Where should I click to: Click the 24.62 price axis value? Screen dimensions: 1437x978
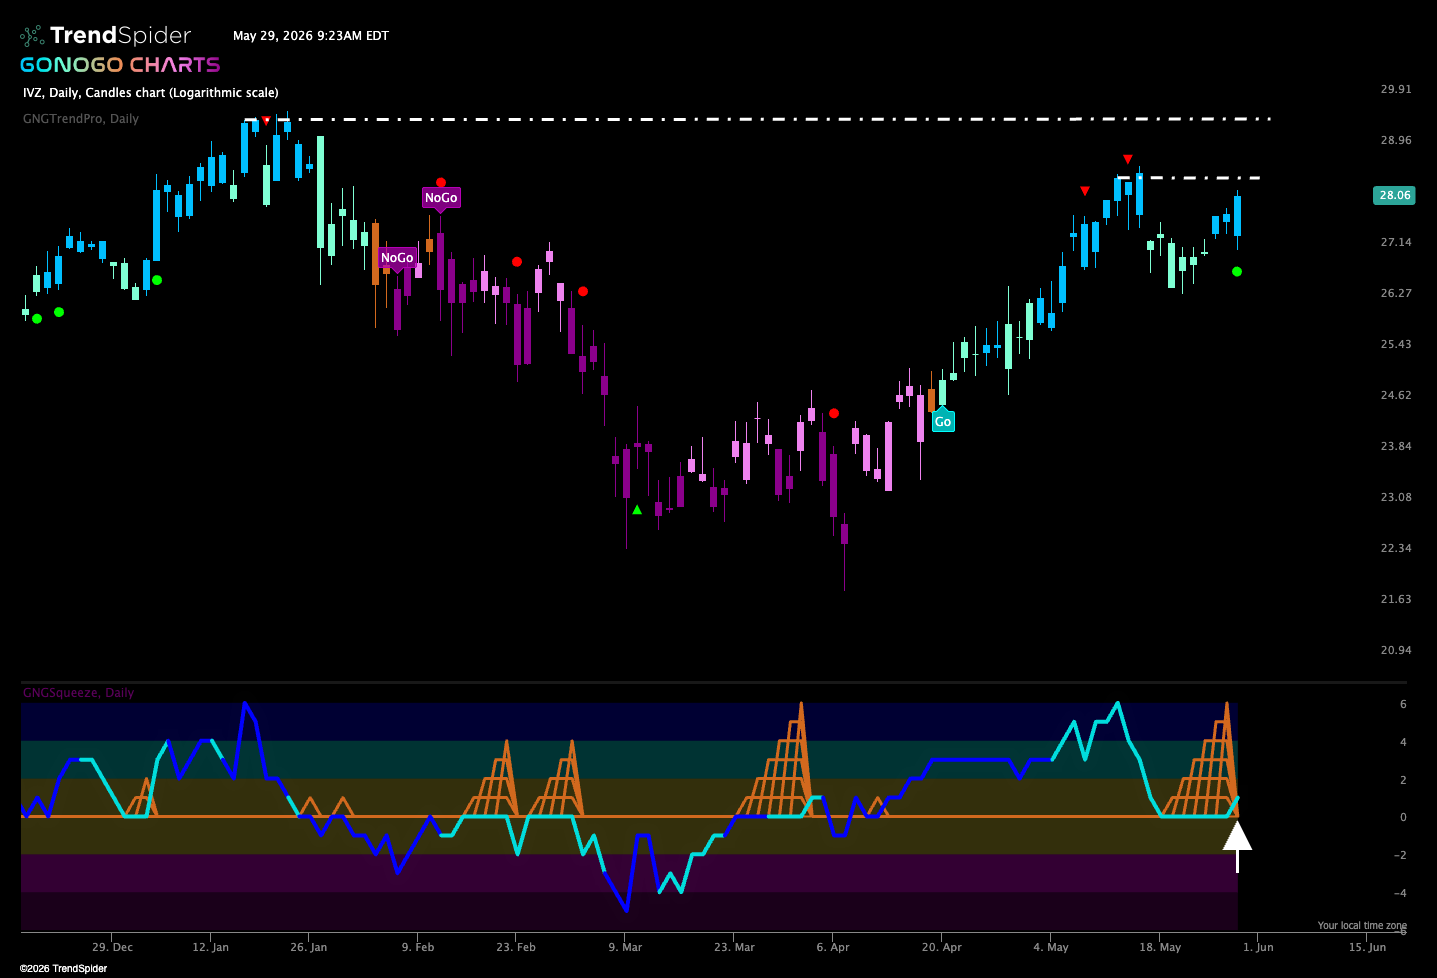[1396, 395]
